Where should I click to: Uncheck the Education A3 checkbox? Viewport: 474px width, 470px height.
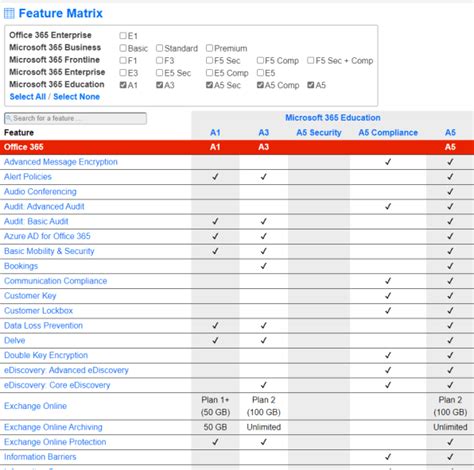click(x=160, y=85)
